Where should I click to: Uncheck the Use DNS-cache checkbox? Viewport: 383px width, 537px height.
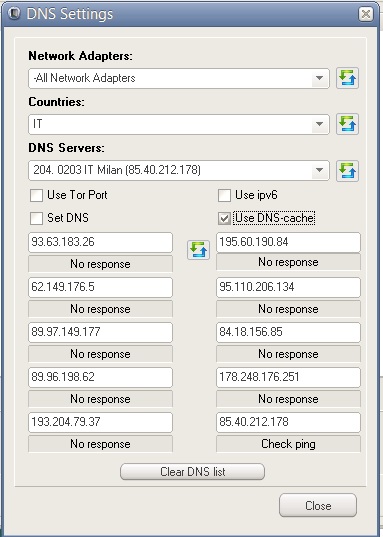pos(224,218)
